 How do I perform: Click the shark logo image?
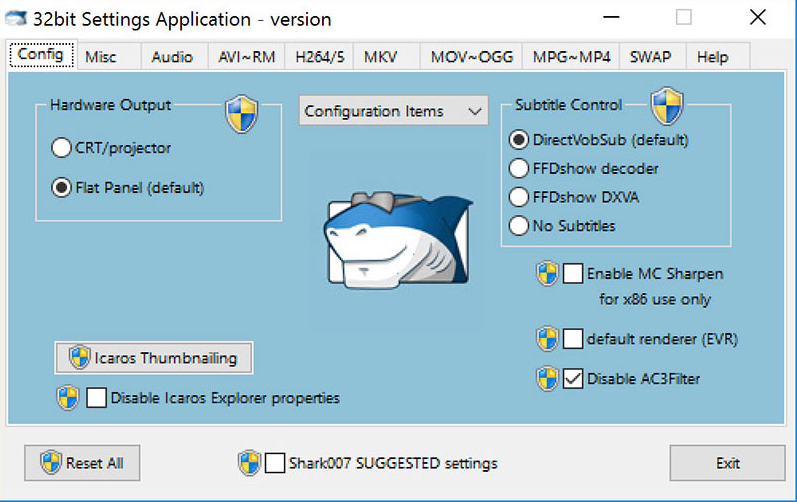point(398,239)
